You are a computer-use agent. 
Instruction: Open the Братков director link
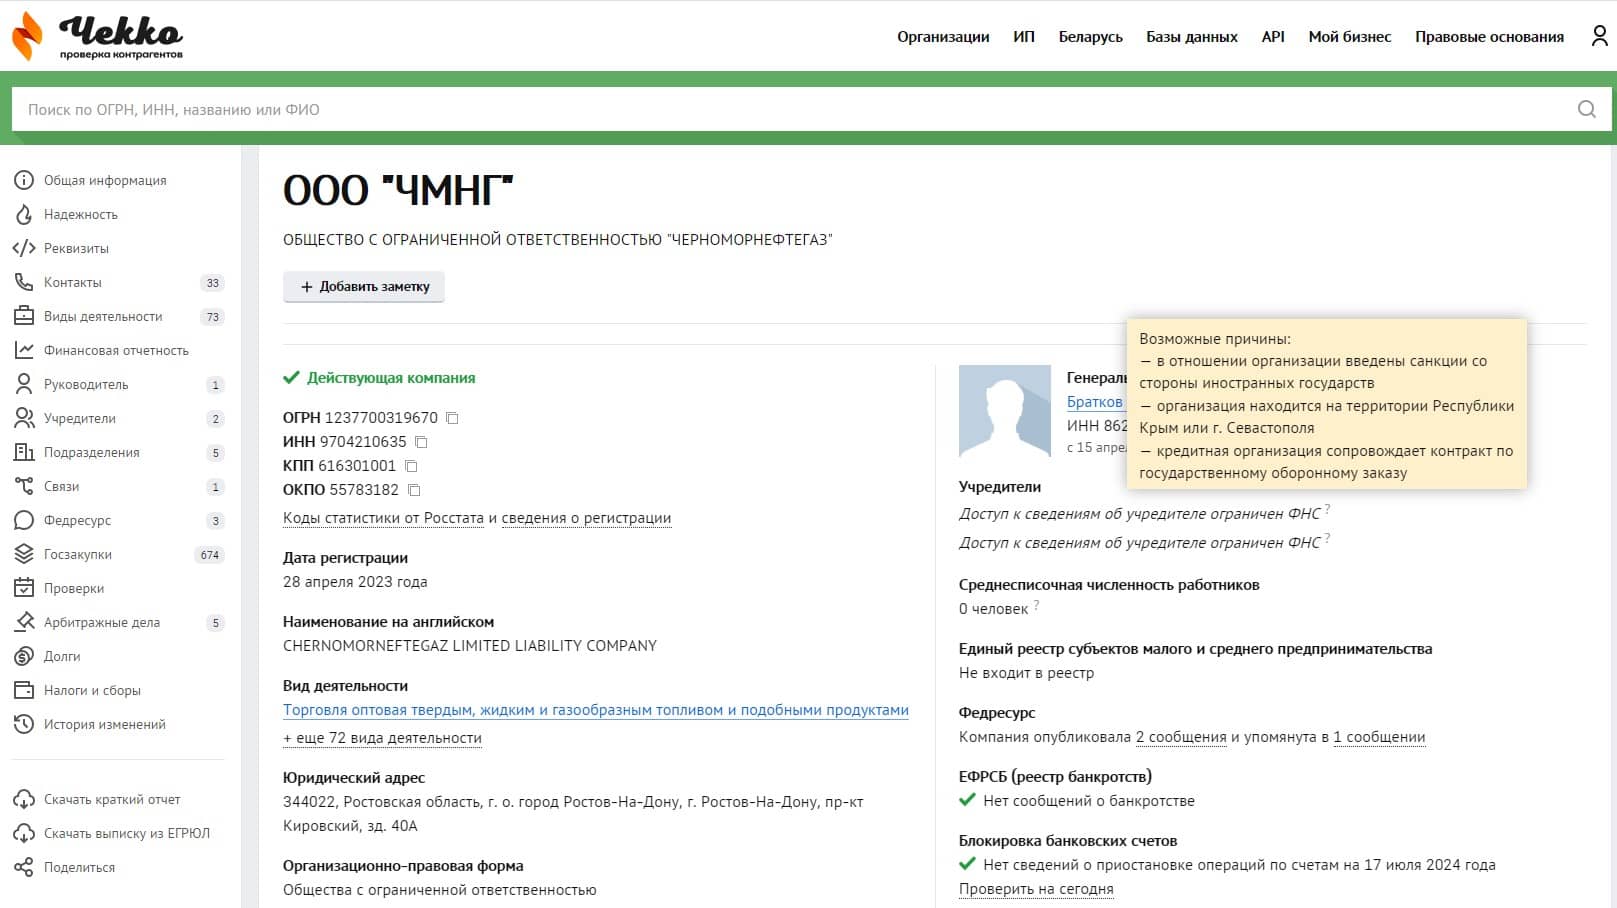1095,401
